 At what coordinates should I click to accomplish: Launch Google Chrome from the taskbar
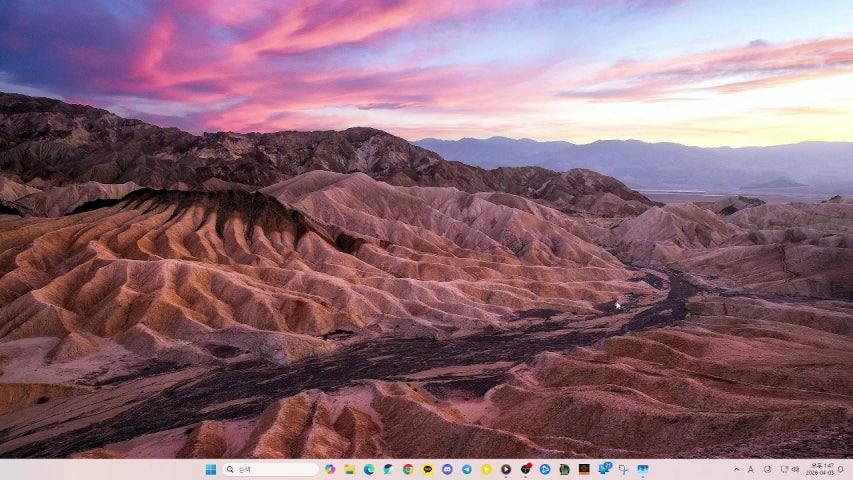tap(408, 469)
